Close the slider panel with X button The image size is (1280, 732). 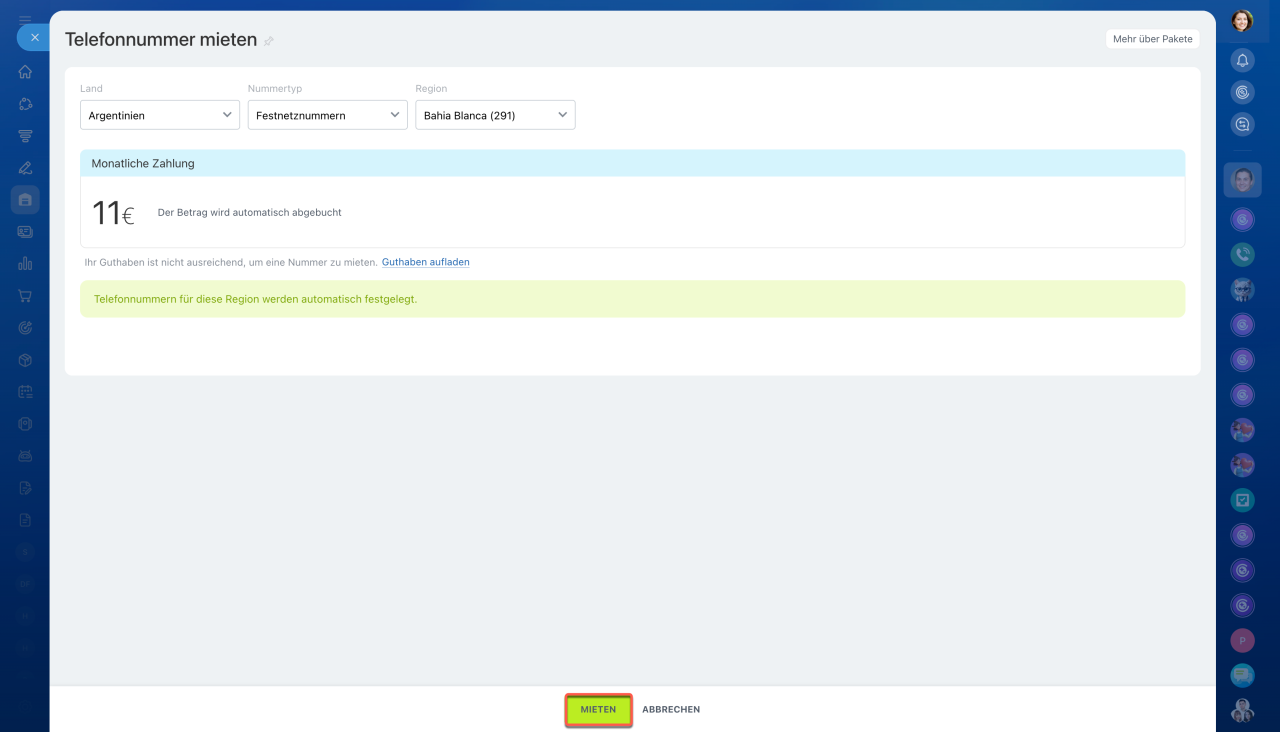coord(34,37)
